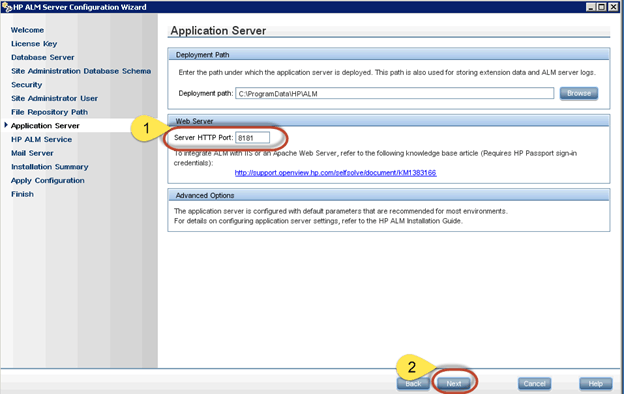
Task: Select the License Key step
Action: 34,44
